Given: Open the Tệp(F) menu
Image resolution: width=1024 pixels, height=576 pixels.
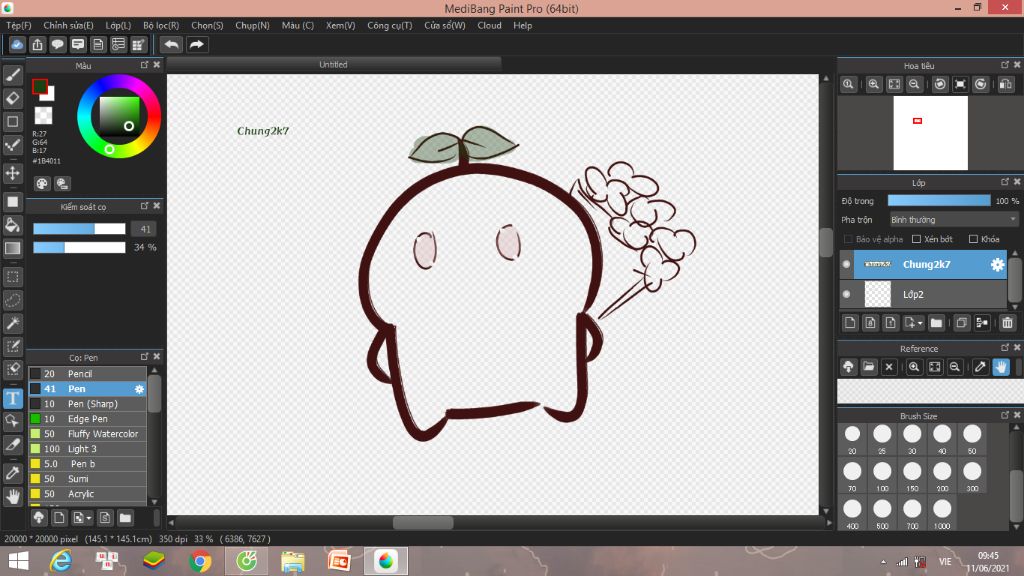Looking at the screenshot, I should (19, 25).
